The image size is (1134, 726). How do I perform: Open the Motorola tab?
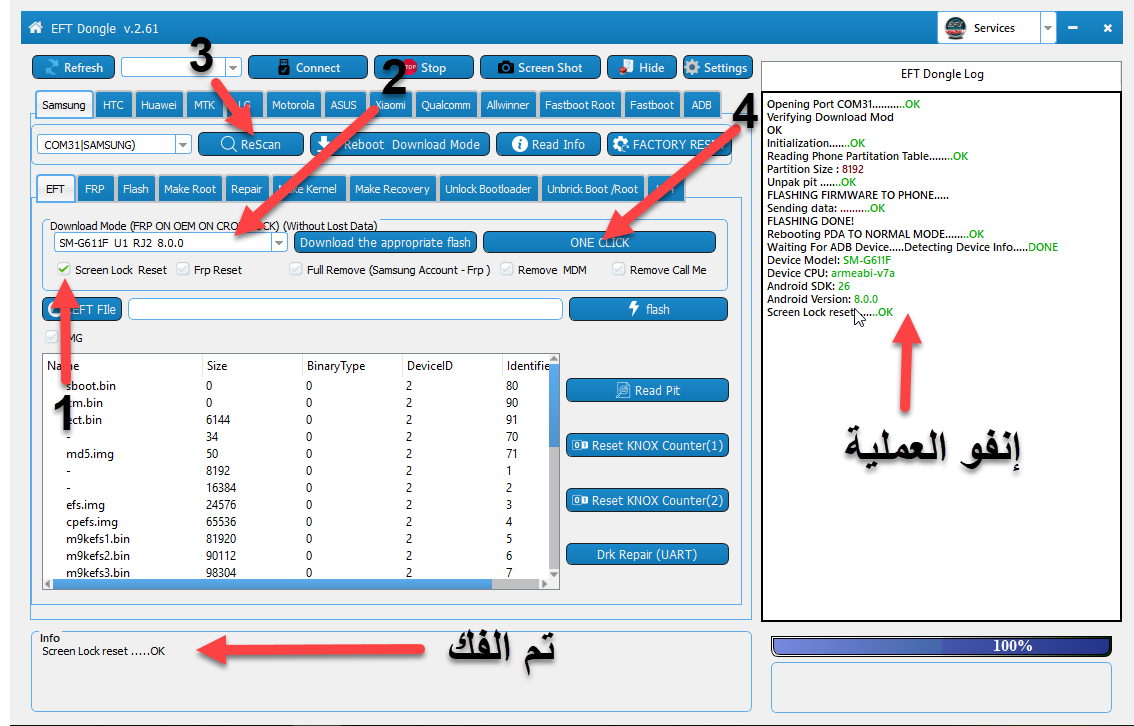click(293, 105)
